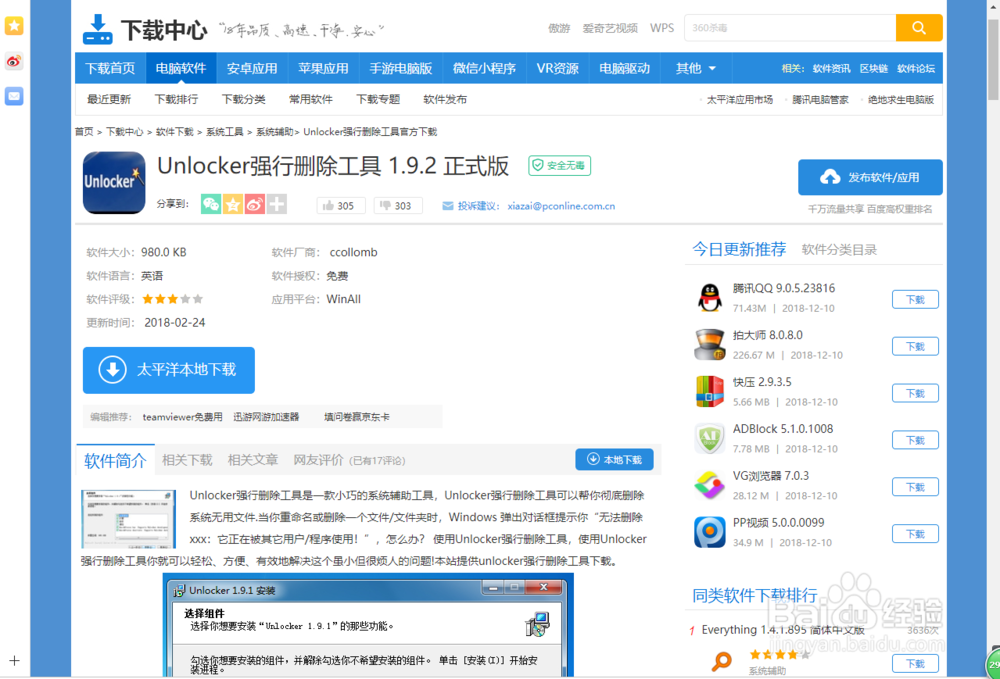This screenshot has width=1000, height=679.
Task: Click the 太平洋本地下载 button
Action: tap(169, 370)
